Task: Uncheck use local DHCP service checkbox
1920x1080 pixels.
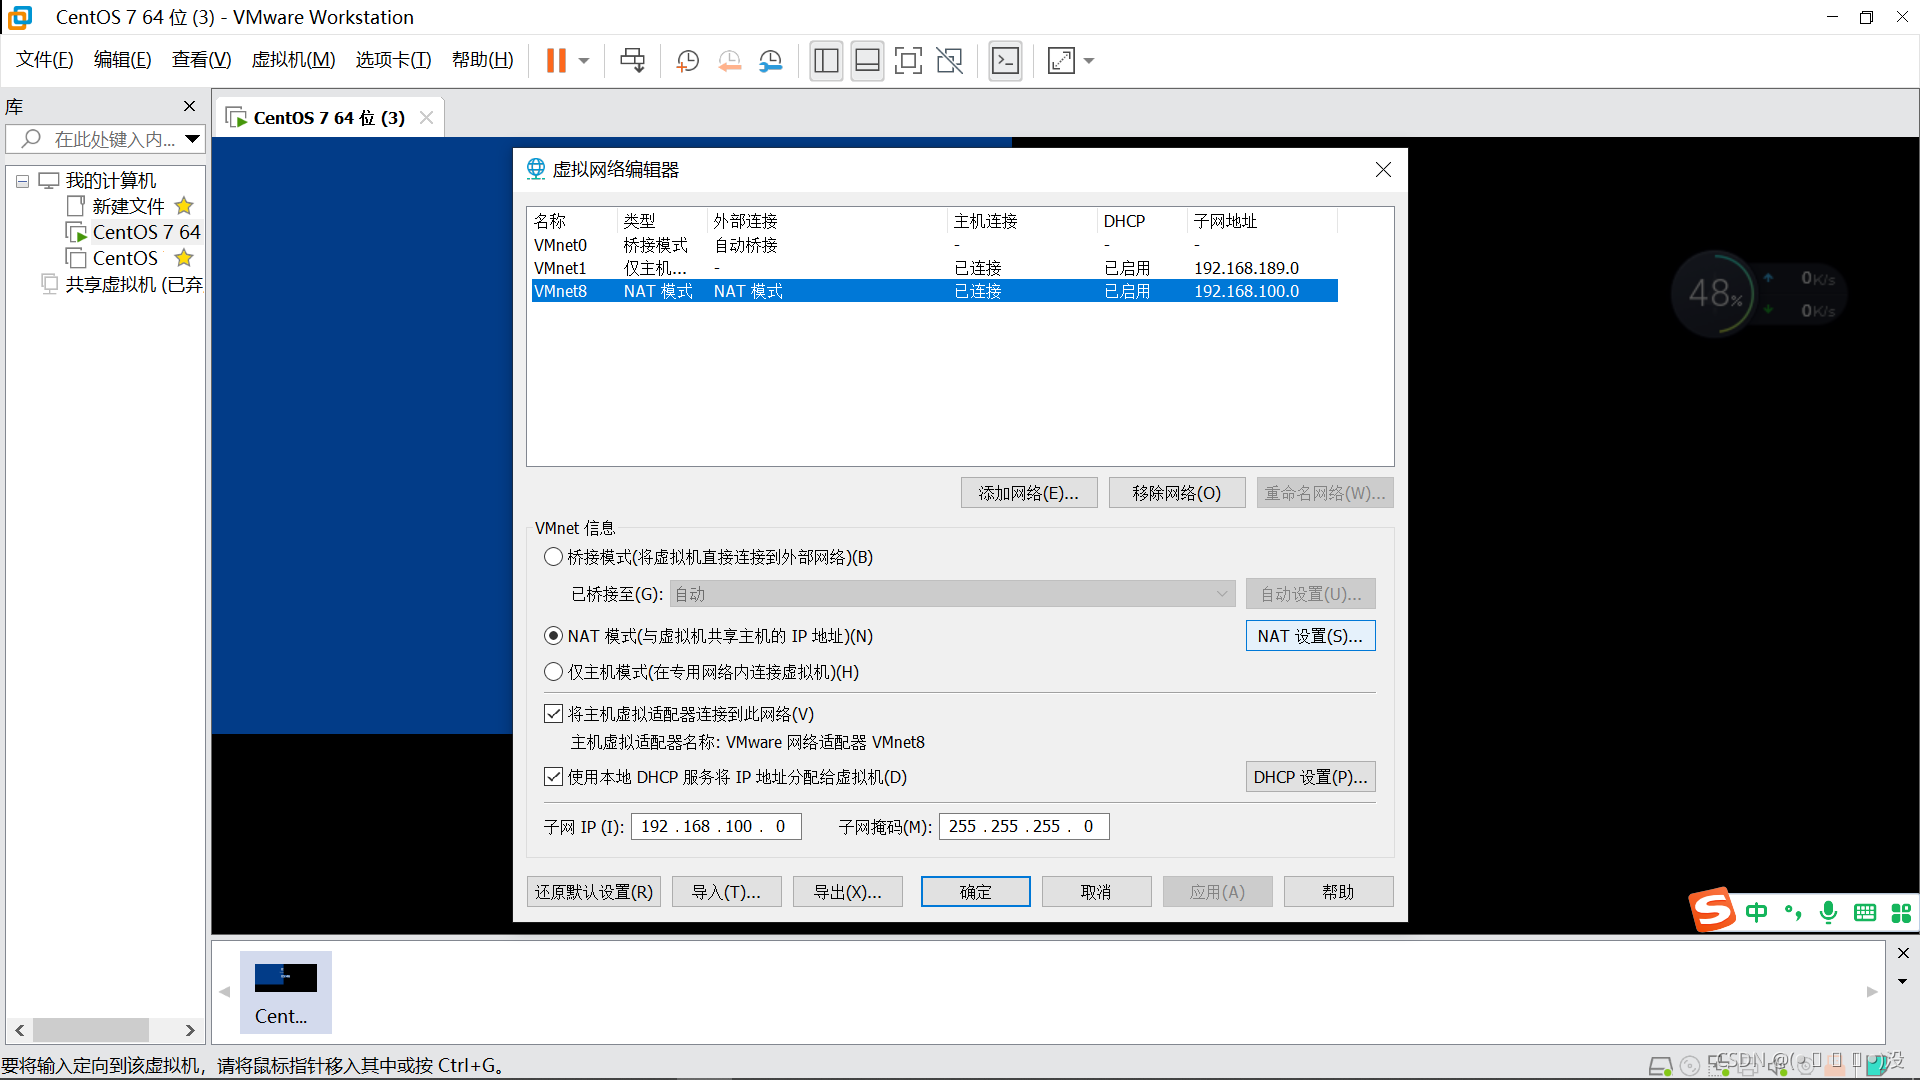Action: click(x=553, y=777)
